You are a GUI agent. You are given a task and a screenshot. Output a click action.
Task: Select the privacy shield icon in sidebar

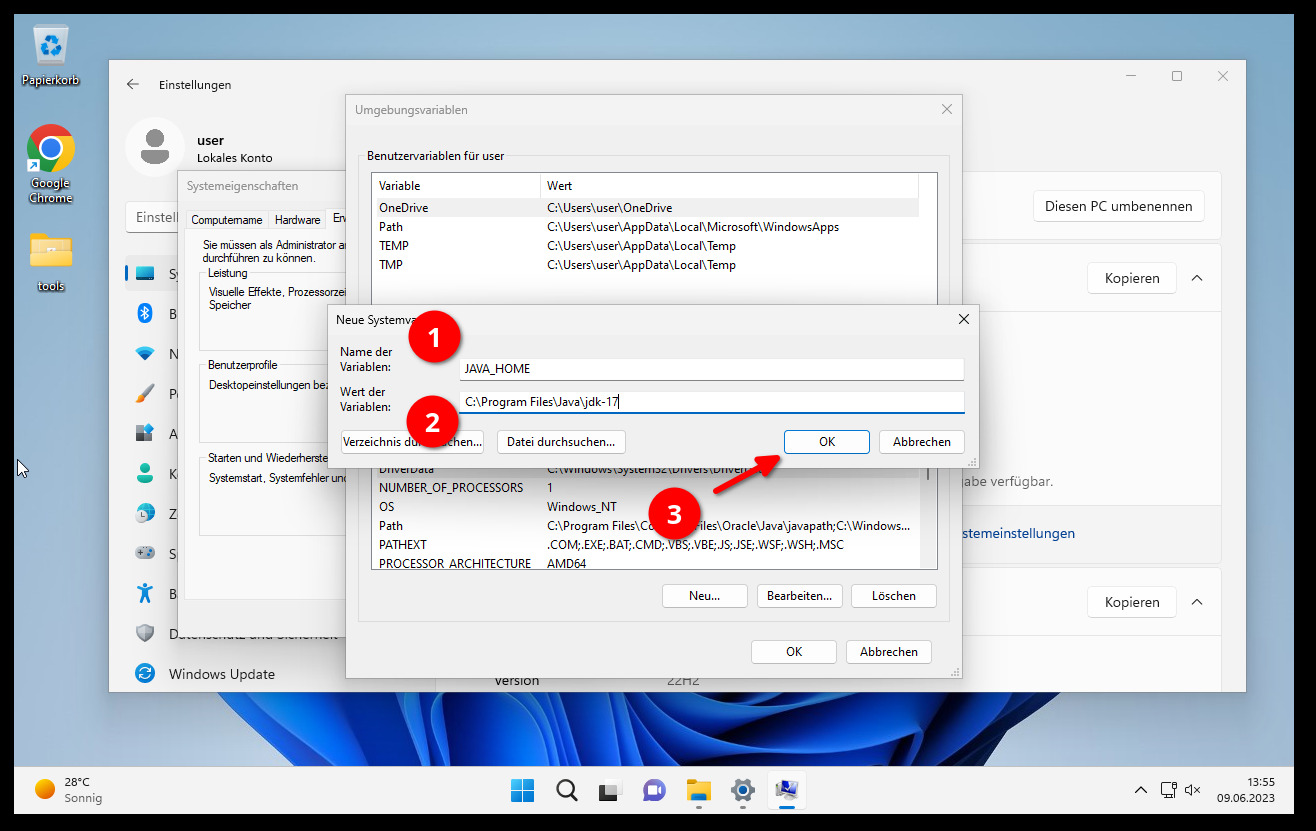pyautogui.click(x=145, y=633)
